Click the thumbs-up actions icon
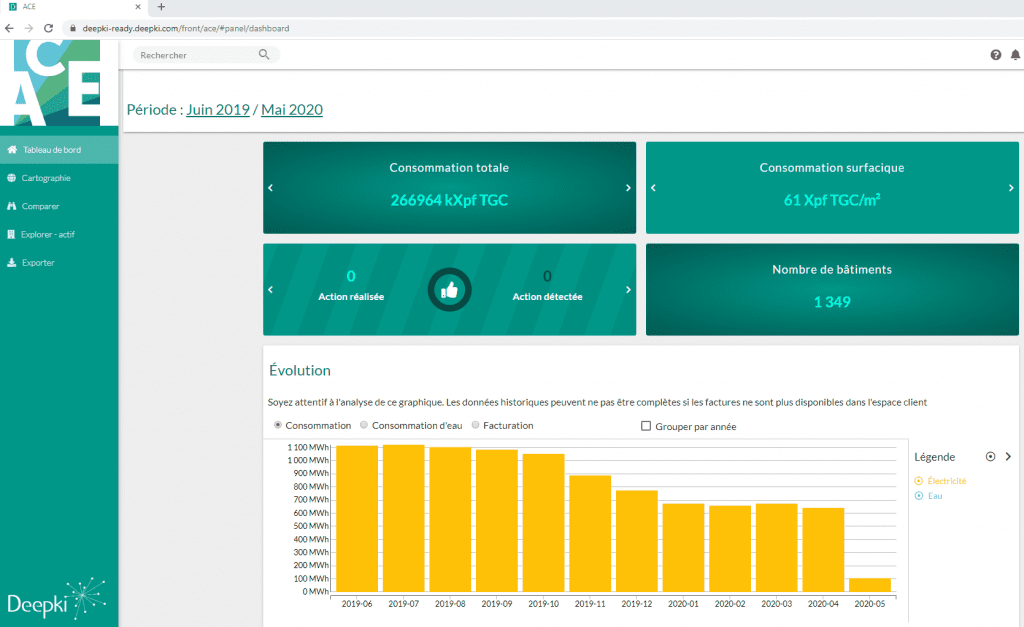This screenshot has width=1024, height=627. [x=449, y=290]
